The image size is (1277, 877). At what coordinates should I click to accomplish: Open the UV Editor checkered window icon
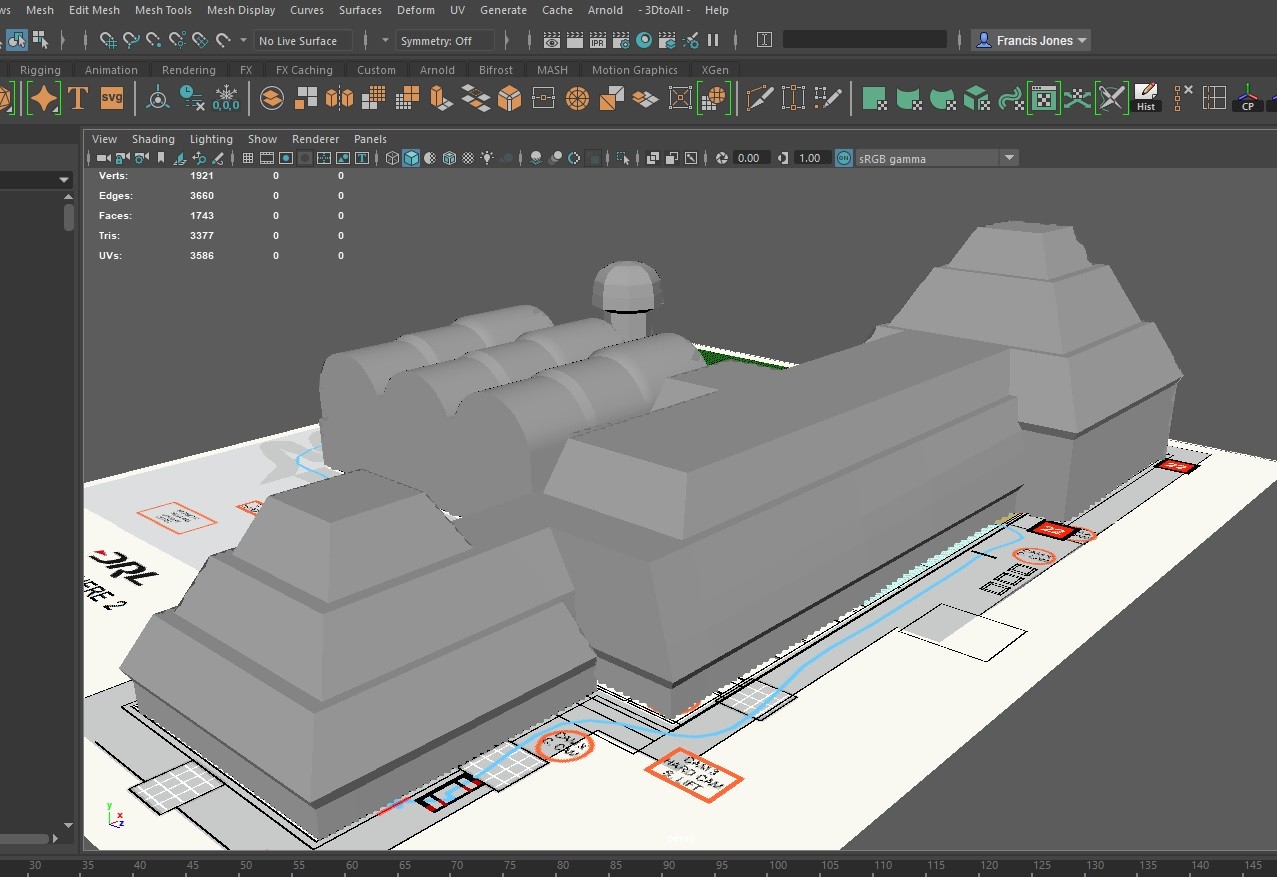(1043, 99)
